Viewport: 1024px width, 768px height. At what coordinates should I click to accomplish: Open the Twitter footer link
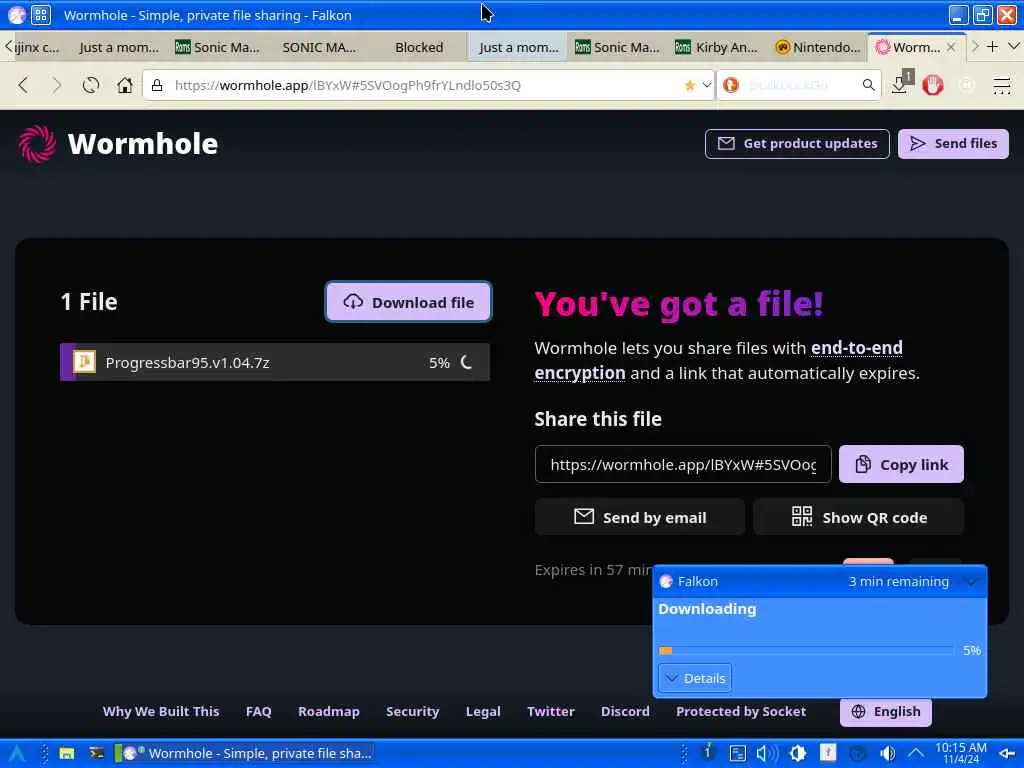coord(551,711)
